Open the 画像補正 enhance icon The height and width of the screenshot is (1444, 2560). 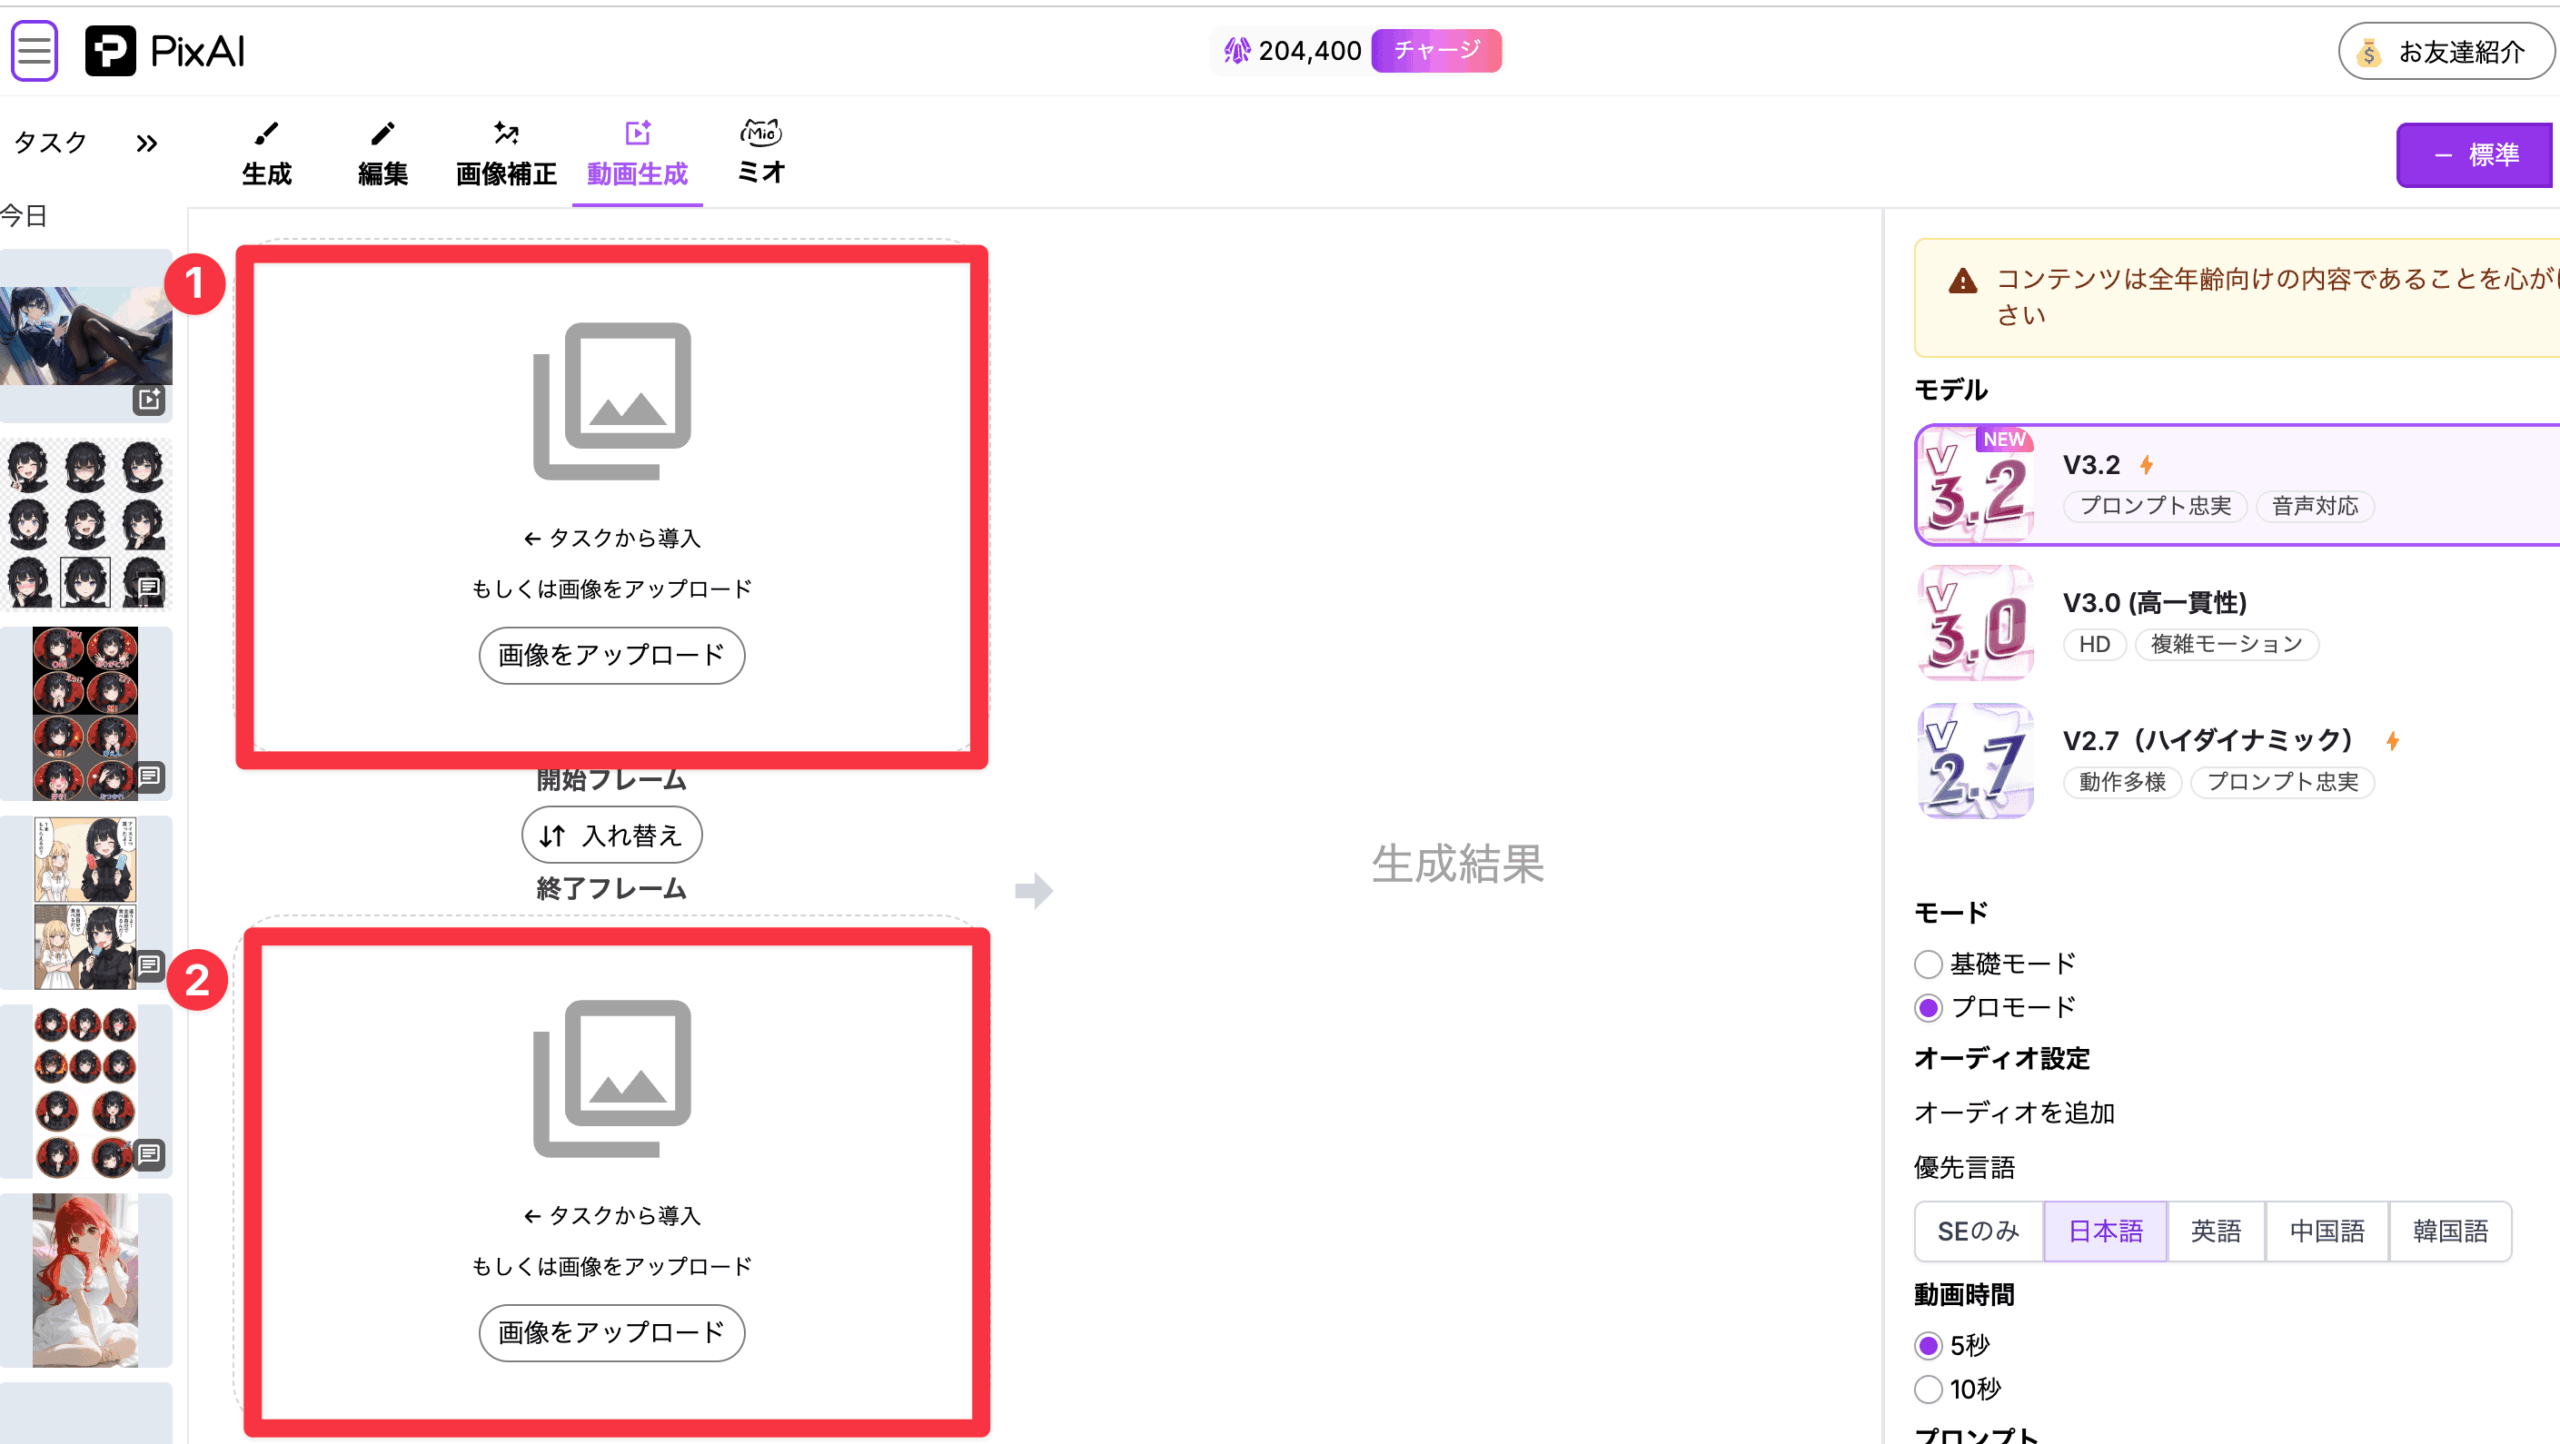point(506,134)
